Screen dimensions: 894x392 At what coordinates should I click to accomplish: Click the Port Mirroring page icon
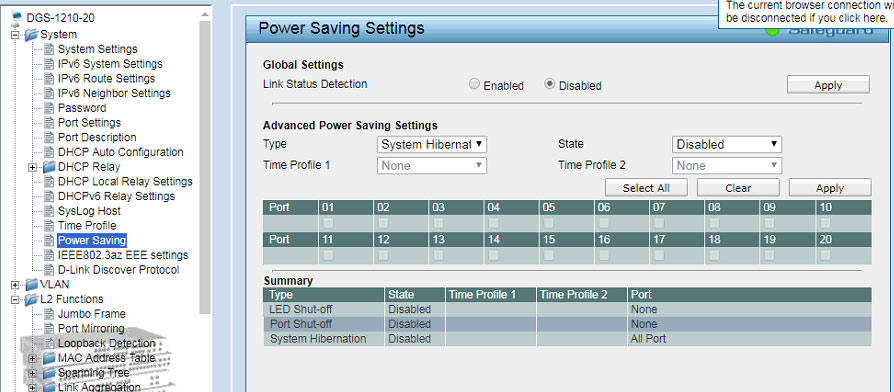[x=49, y=329]
